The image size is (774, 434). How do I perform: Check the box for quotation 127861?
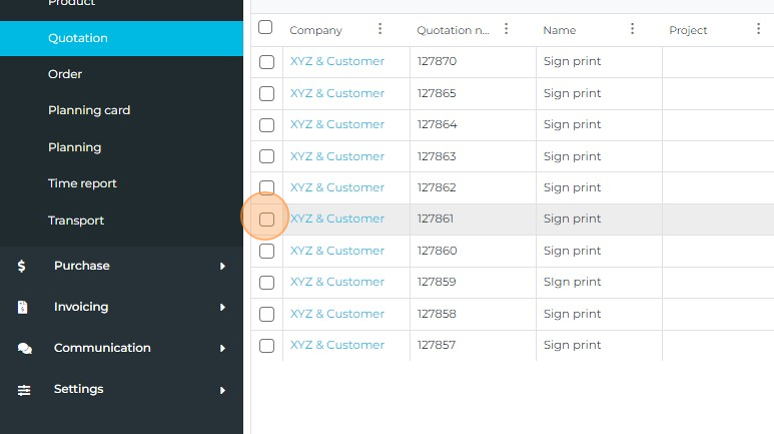pyautogui.click(x=267, y=219)
